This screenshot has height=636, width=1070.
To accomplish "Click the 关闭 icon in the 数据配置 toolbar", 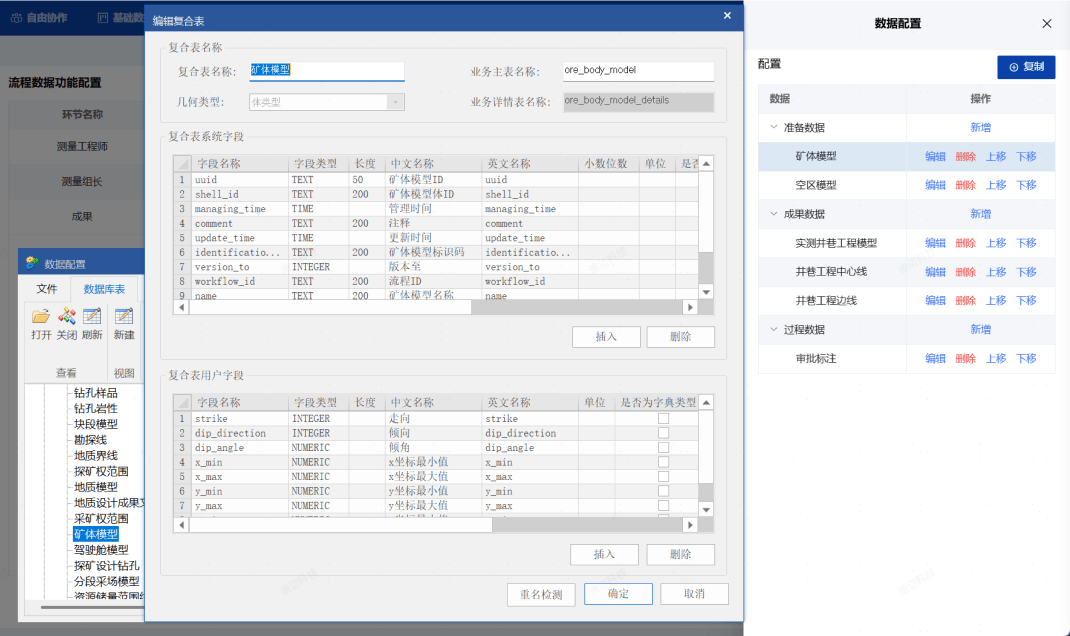I will (x=67, y=316).
